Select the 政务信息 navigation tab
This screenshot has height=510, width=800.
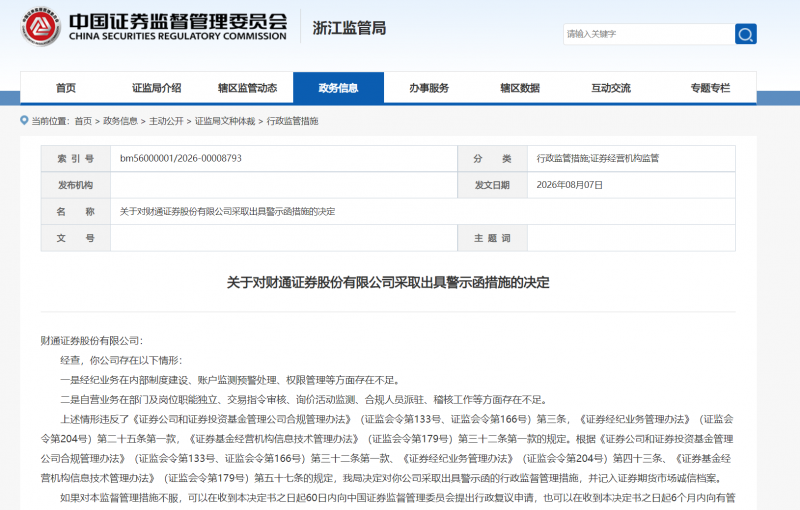point(338,88)
